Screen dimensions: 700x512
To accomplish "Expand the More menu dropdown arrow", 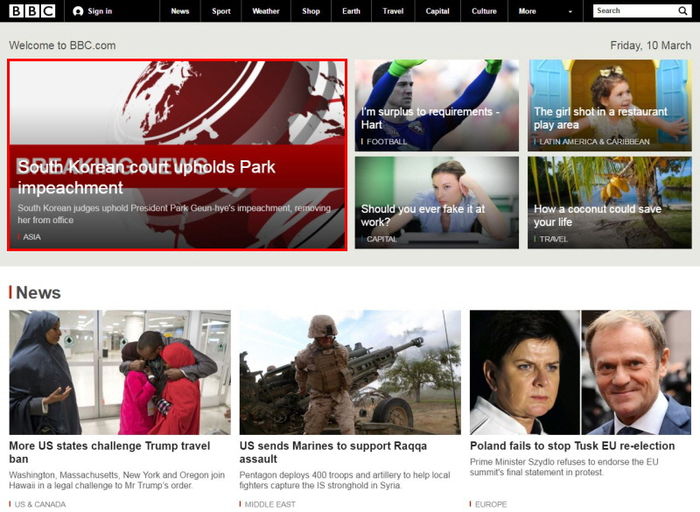I will (570, 12).
